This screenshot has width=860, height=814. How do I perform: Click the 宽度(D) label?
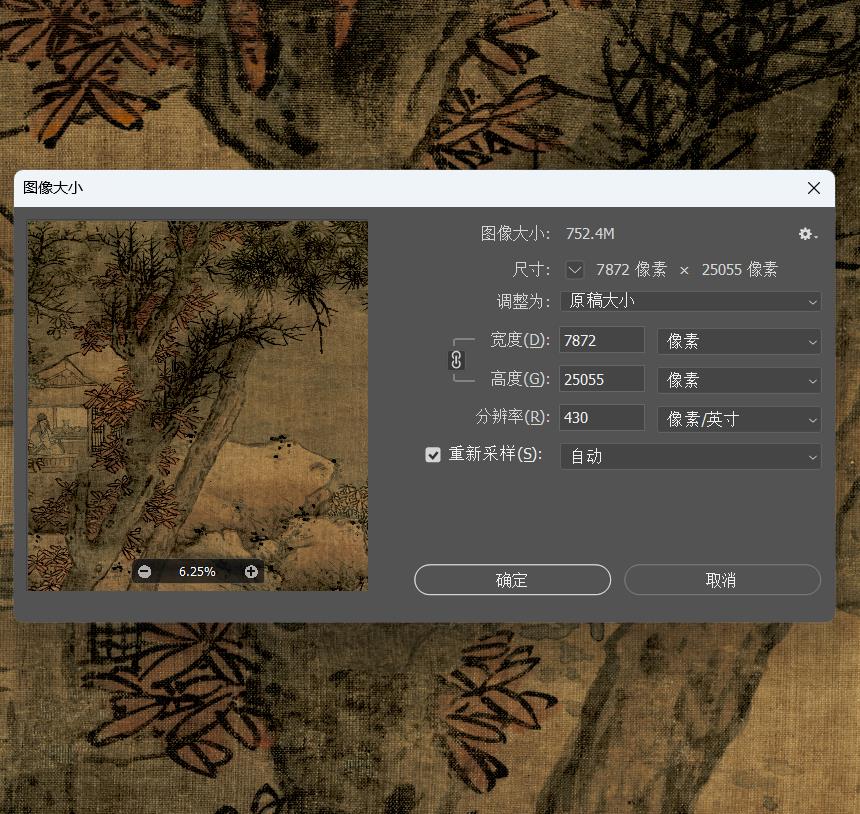coord(519,340)
